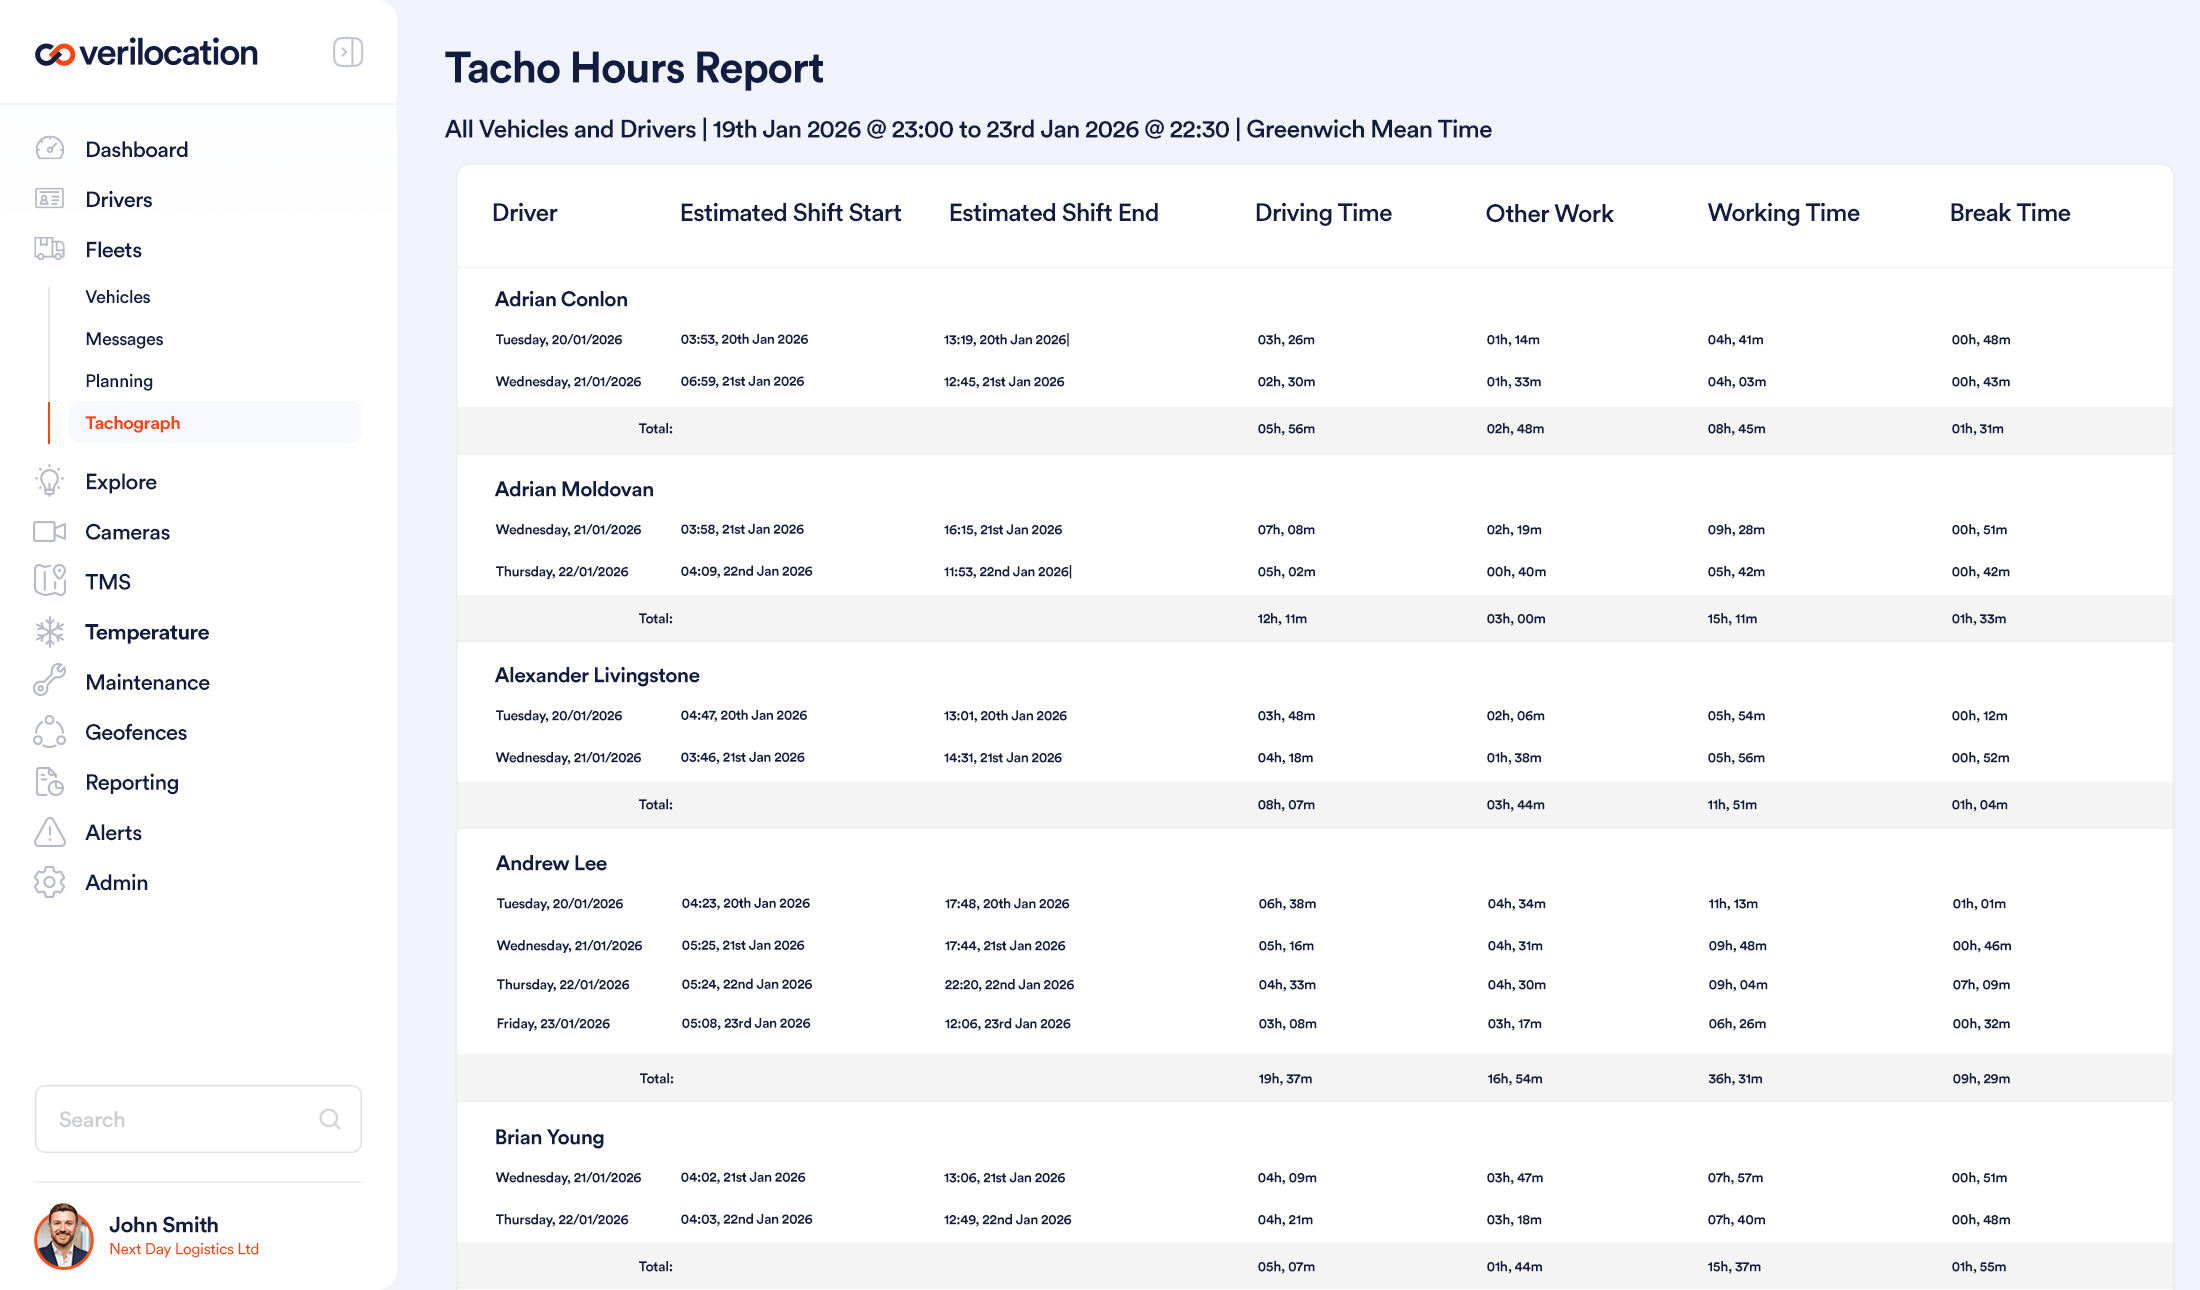Open the Vehicles submenu item
This screenshot has height=1290, width=2200.
tap(118, 297)
